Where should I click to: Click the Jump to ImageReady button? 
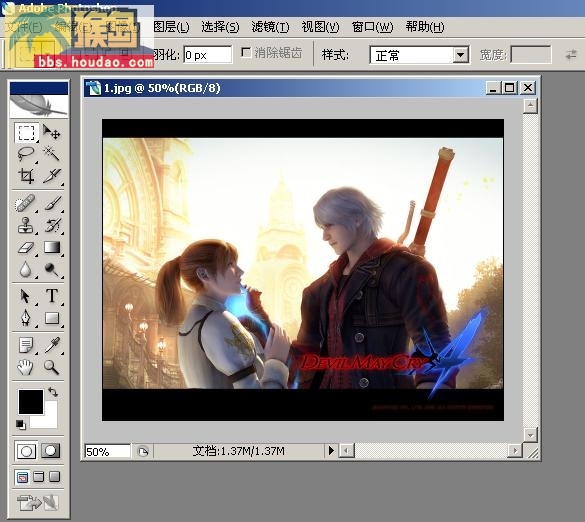coord(37,503)
